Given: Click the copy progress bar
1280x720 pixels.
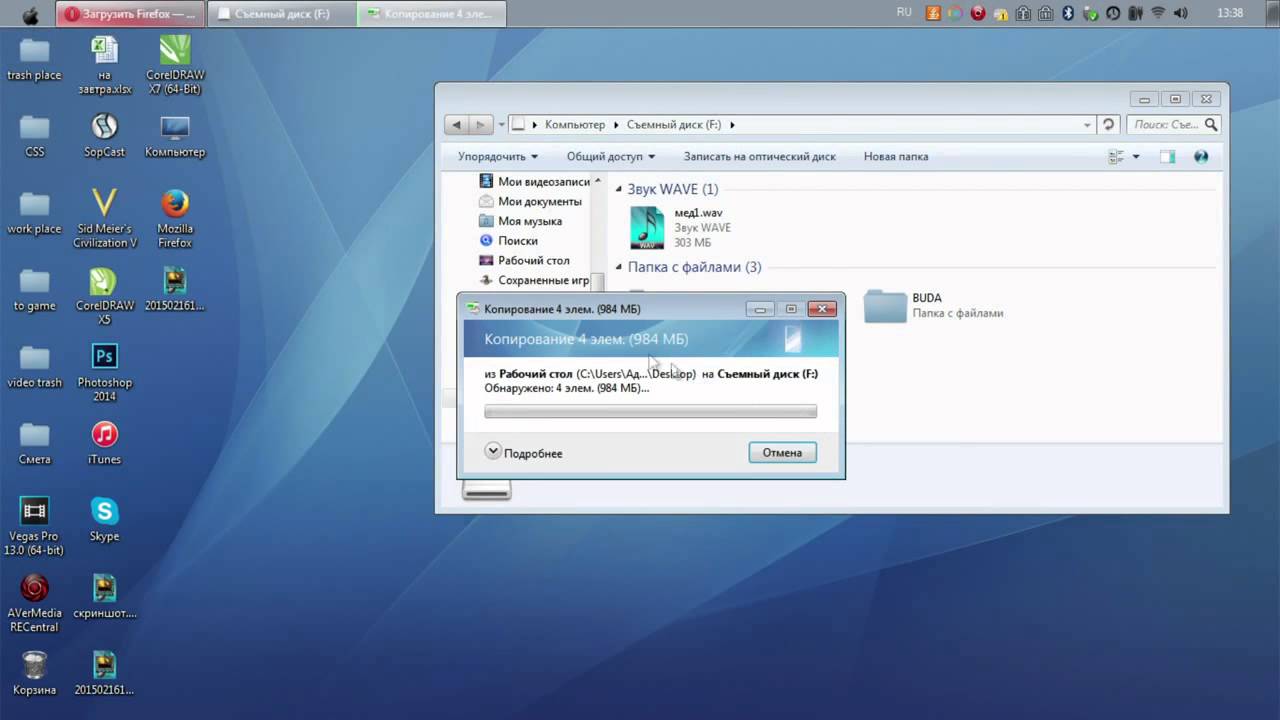Looking at the screenshot, I should pos(650,411).
